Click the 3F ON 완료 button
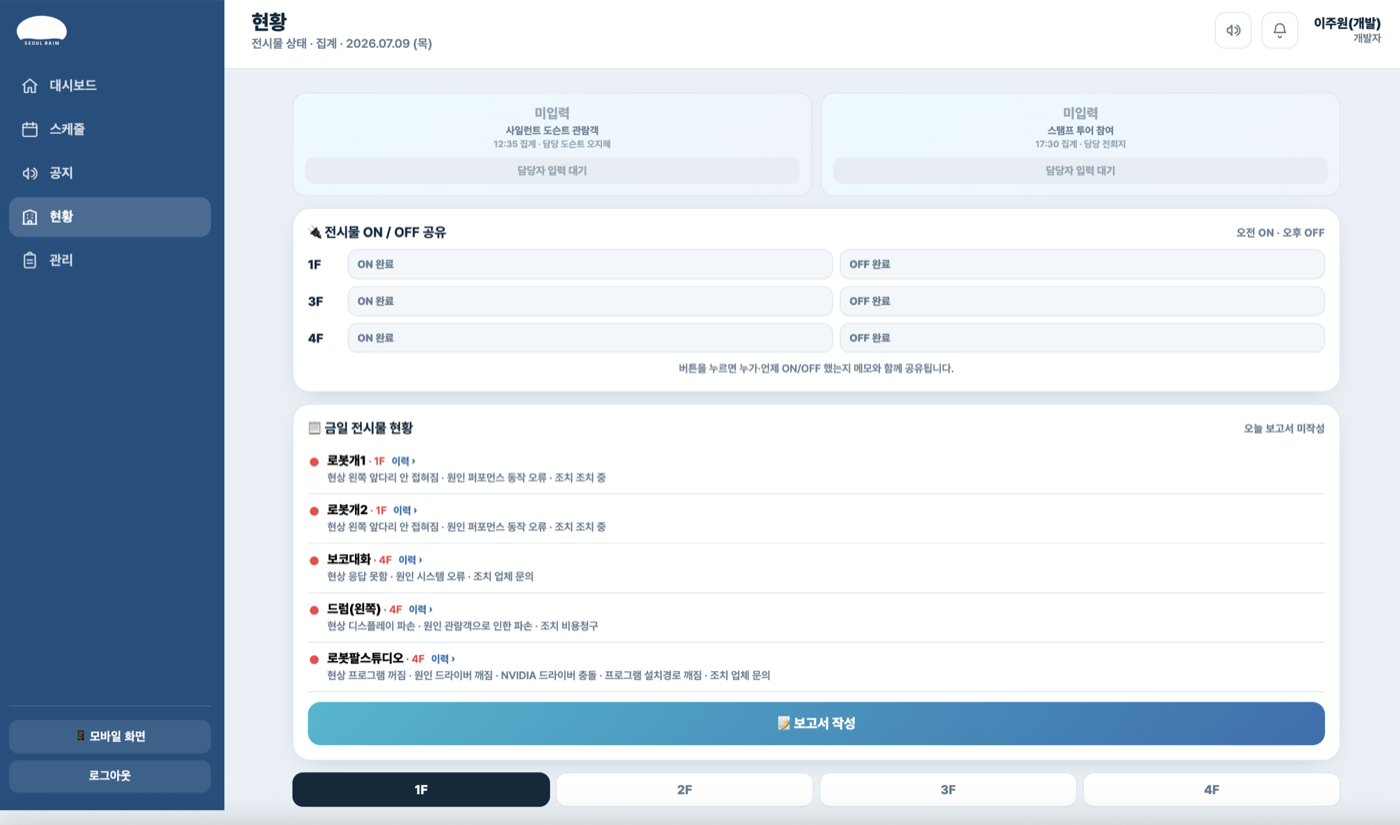The width and height of the screenshot is (1400, 825). tap(590, 301)
